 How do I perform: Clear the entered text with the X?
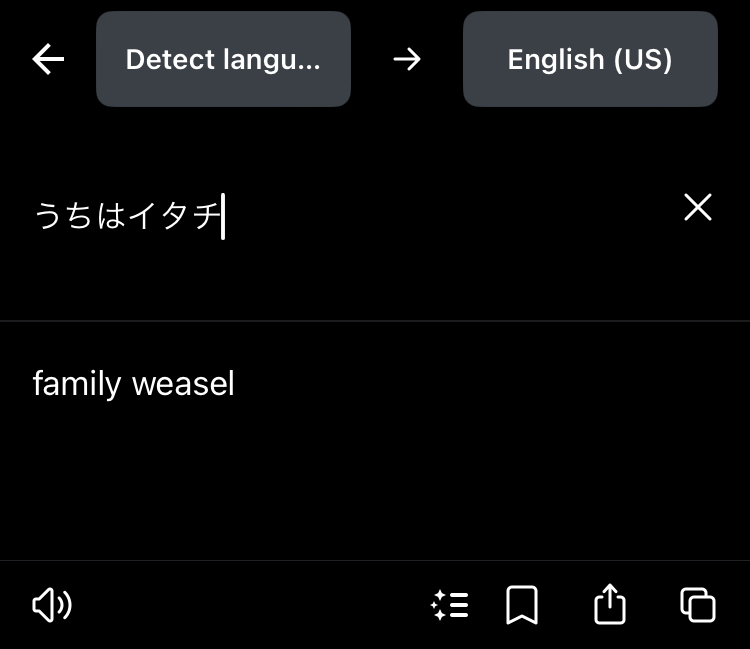click(697, 207)
